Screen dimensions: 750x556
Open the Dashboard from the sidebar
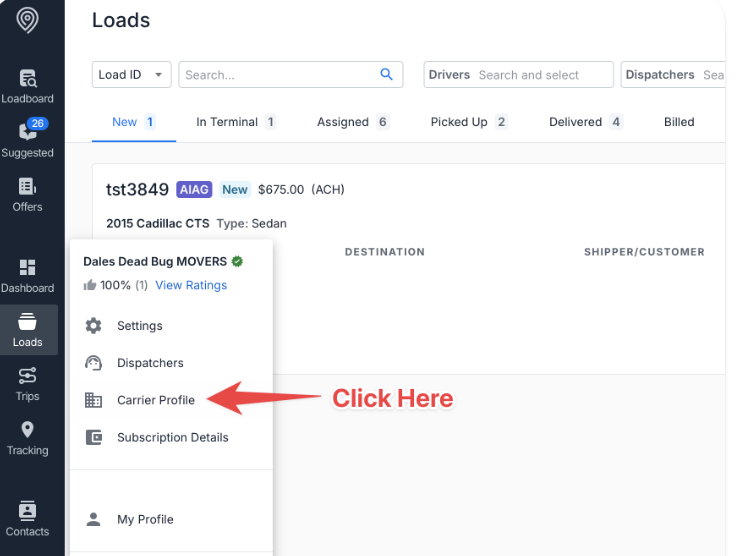pyautogui.click(x=27, y=276)
